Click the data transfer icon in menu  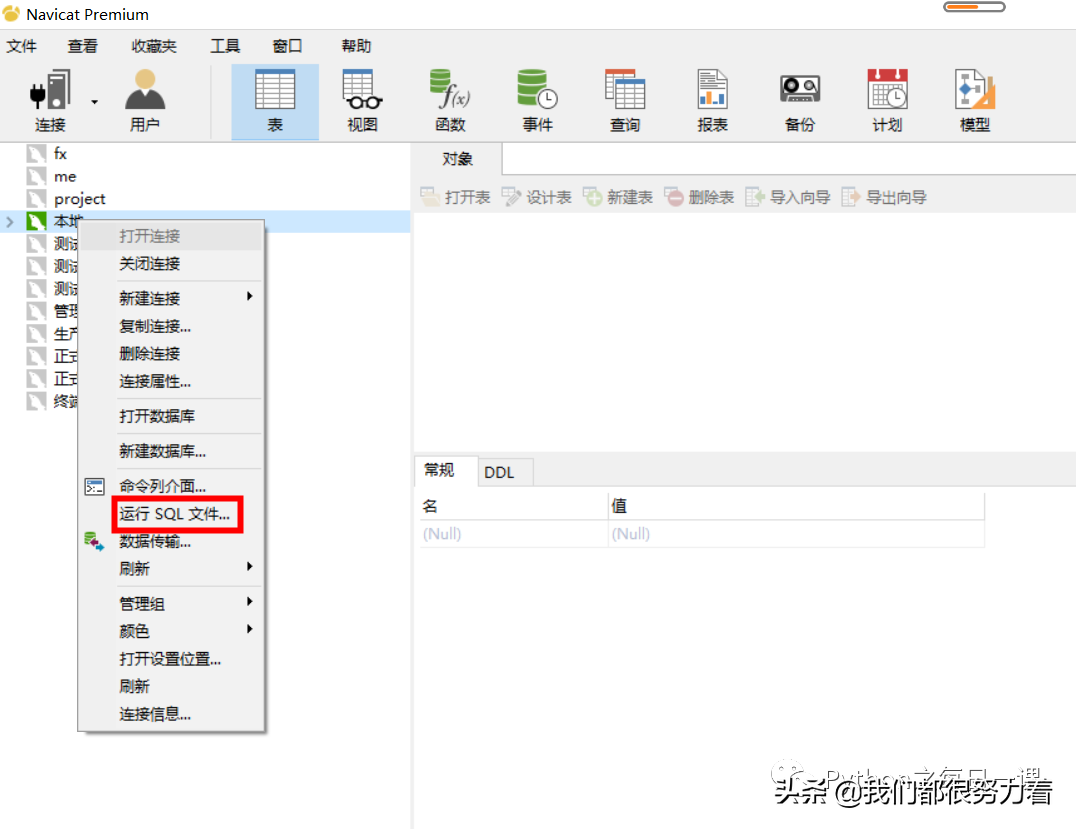94,541
